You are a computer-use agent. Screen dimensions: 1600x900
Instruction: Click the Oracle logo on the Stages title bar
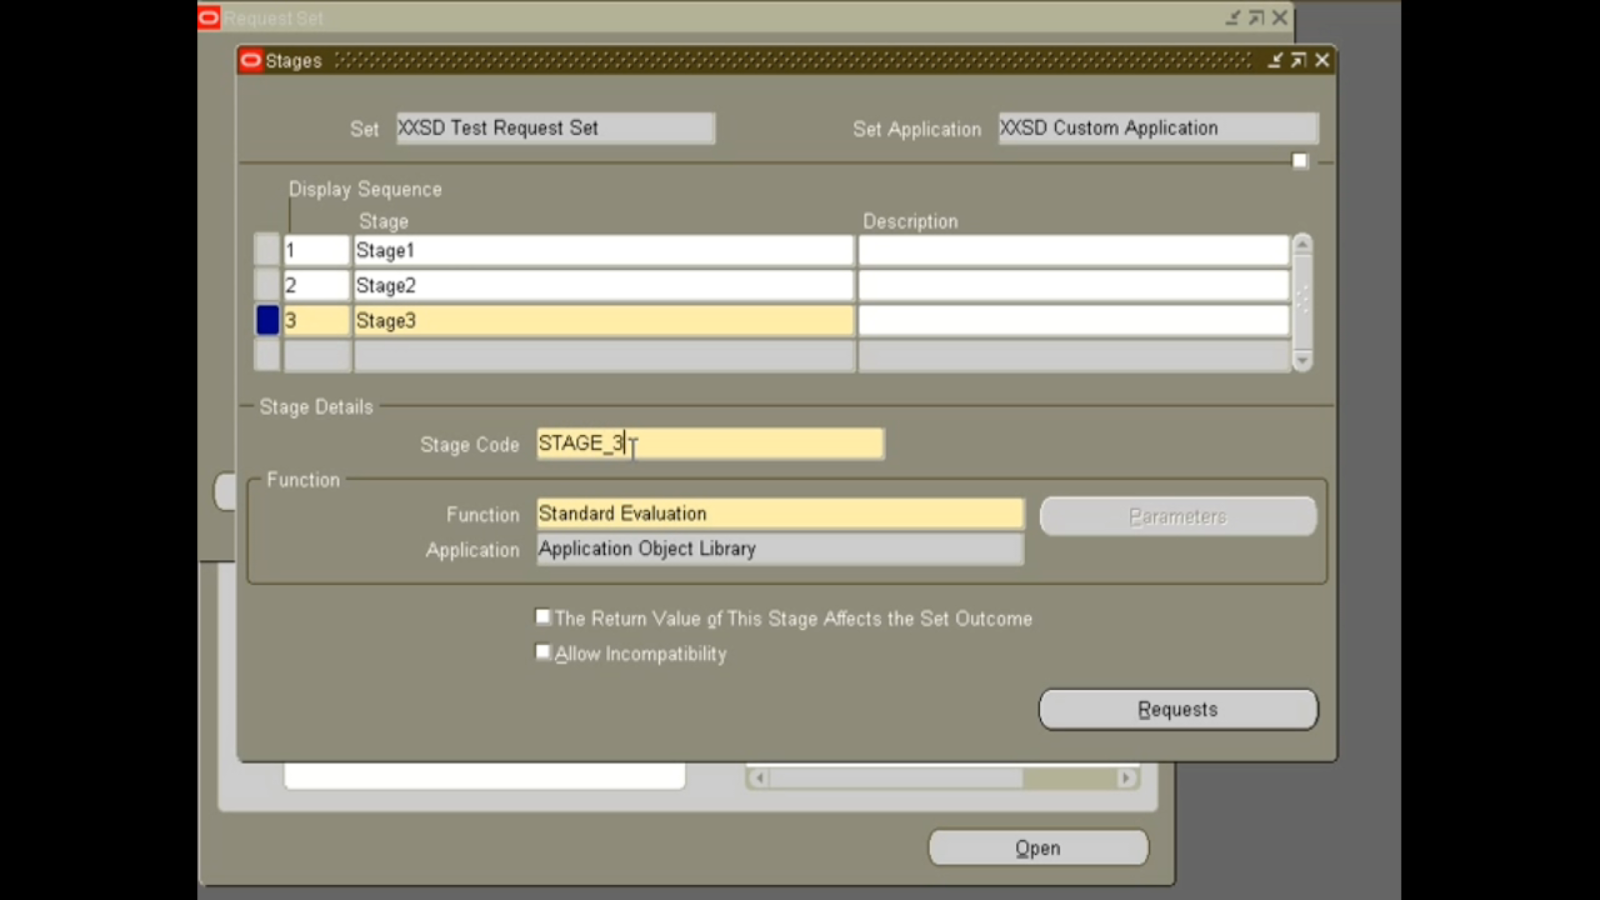(250, 60)
